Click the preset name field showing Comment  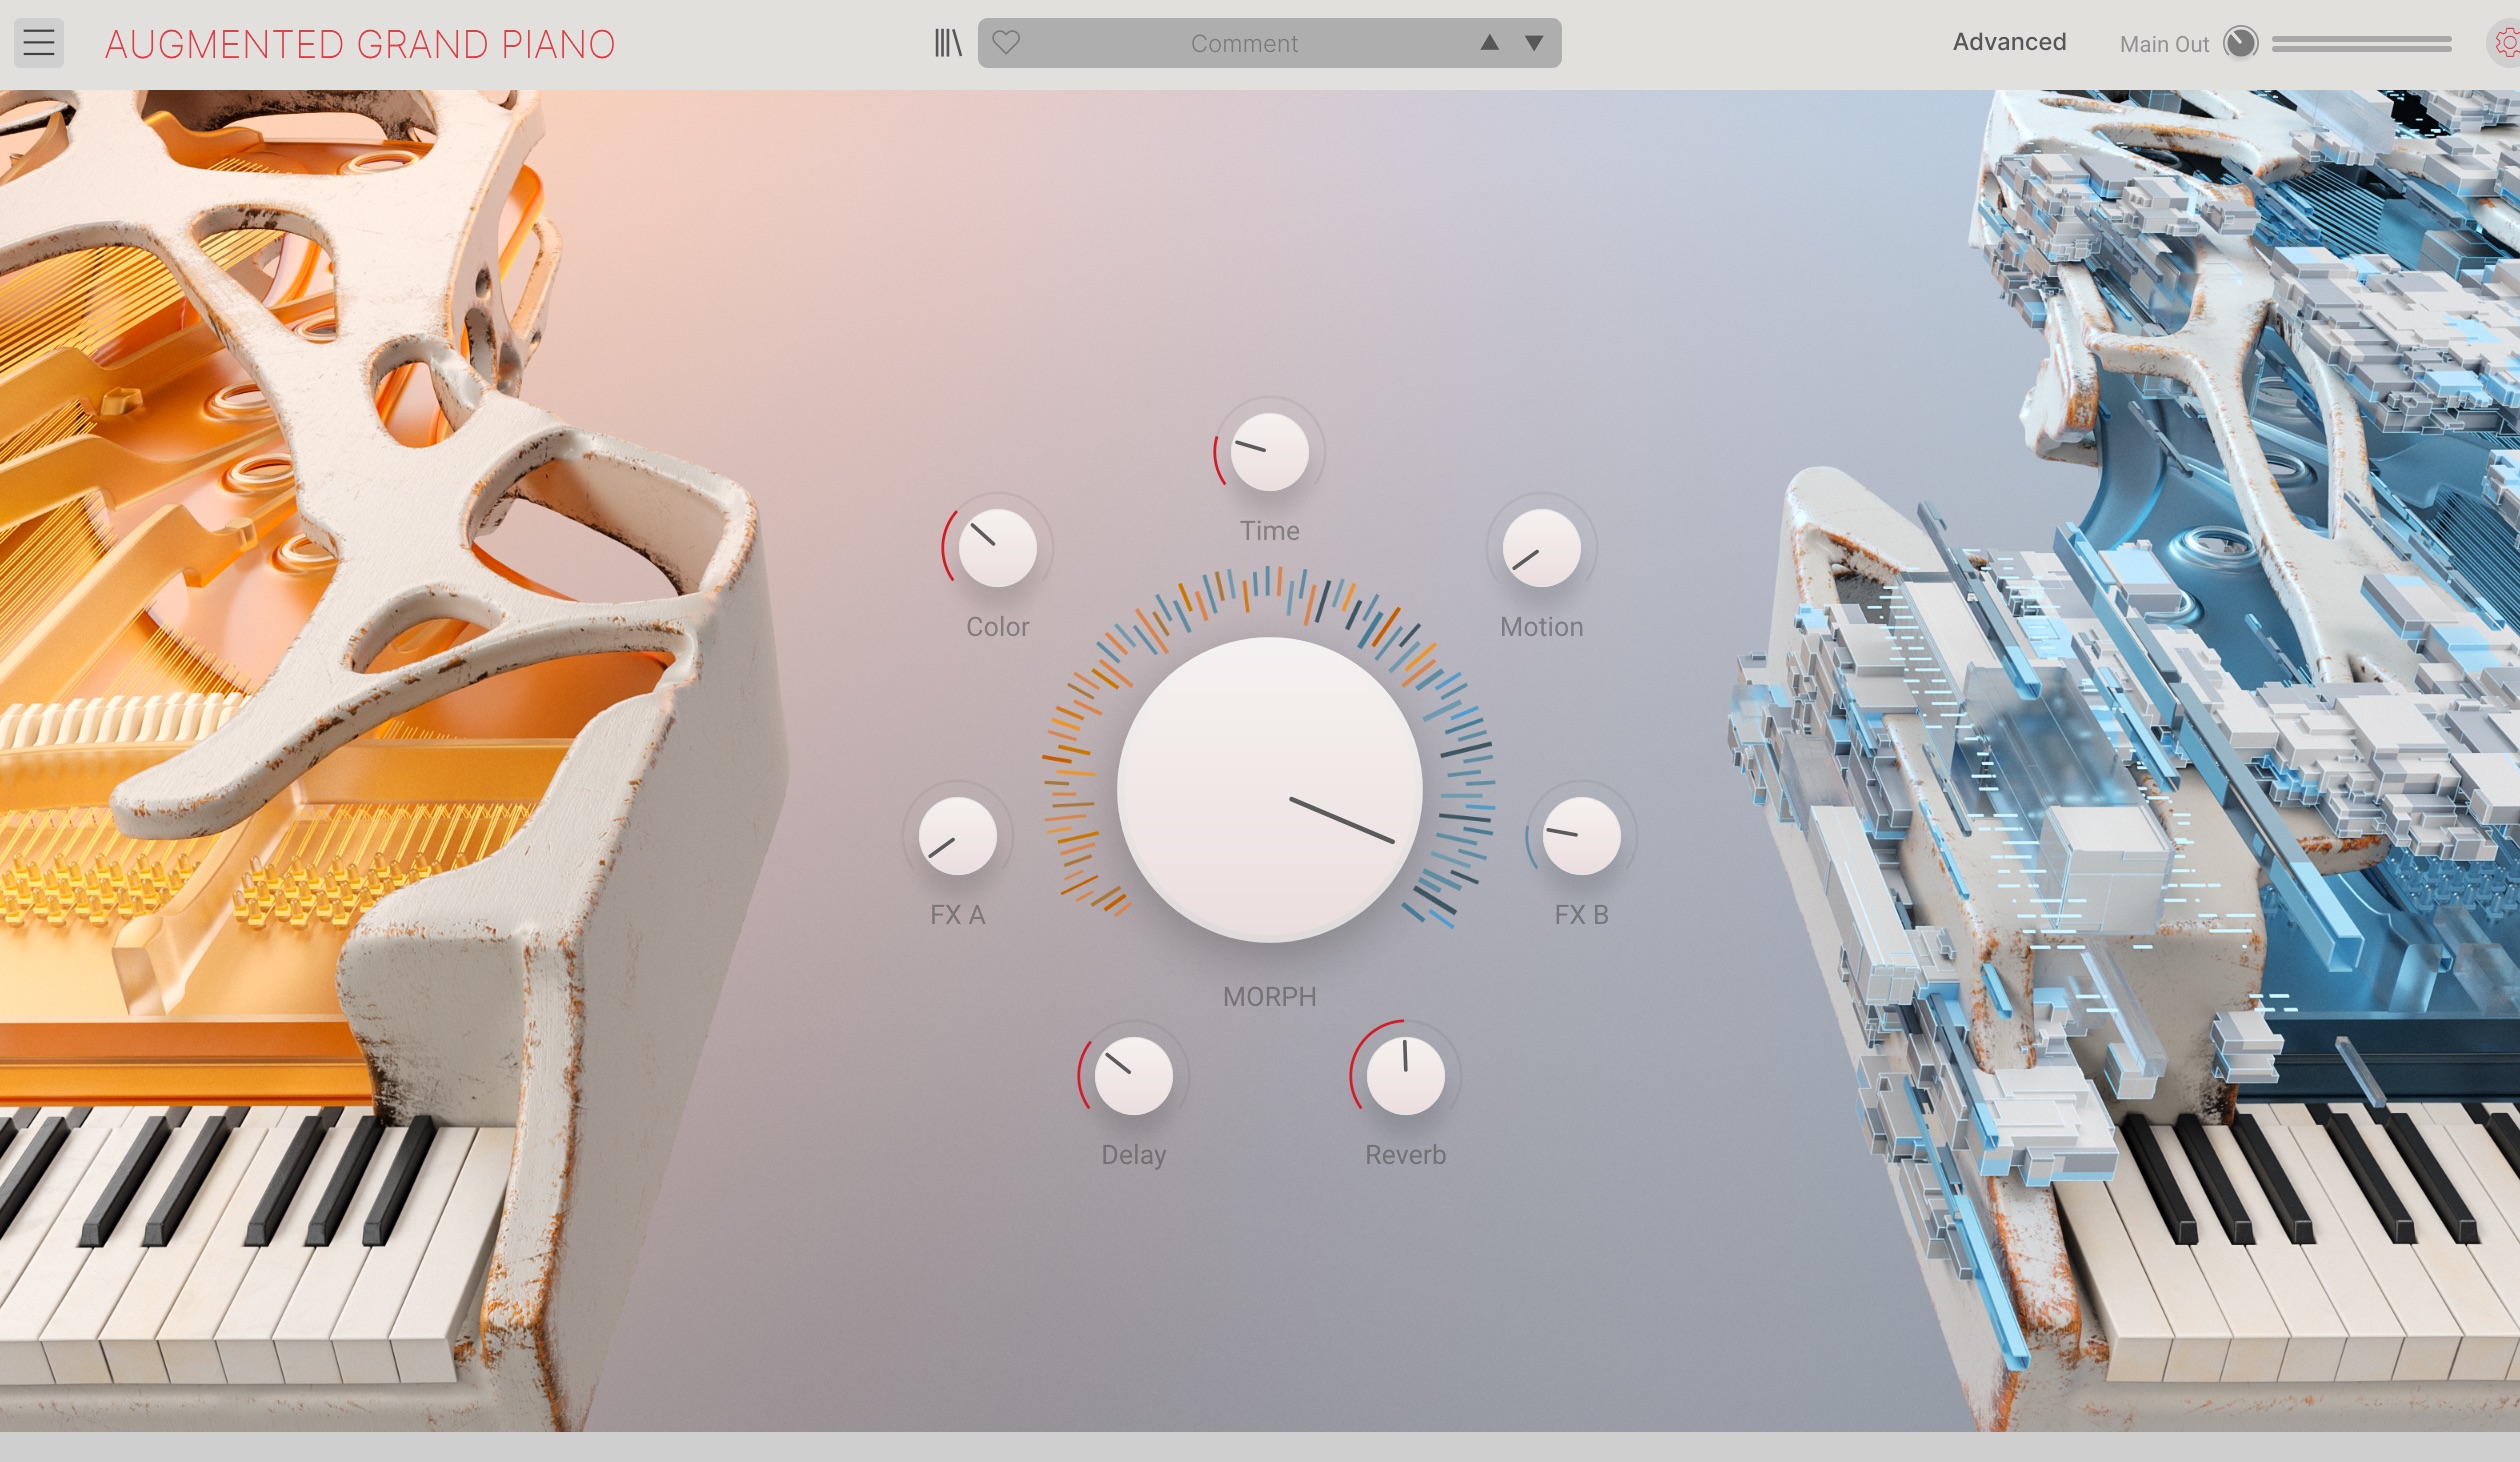[x=1243, y=44]
